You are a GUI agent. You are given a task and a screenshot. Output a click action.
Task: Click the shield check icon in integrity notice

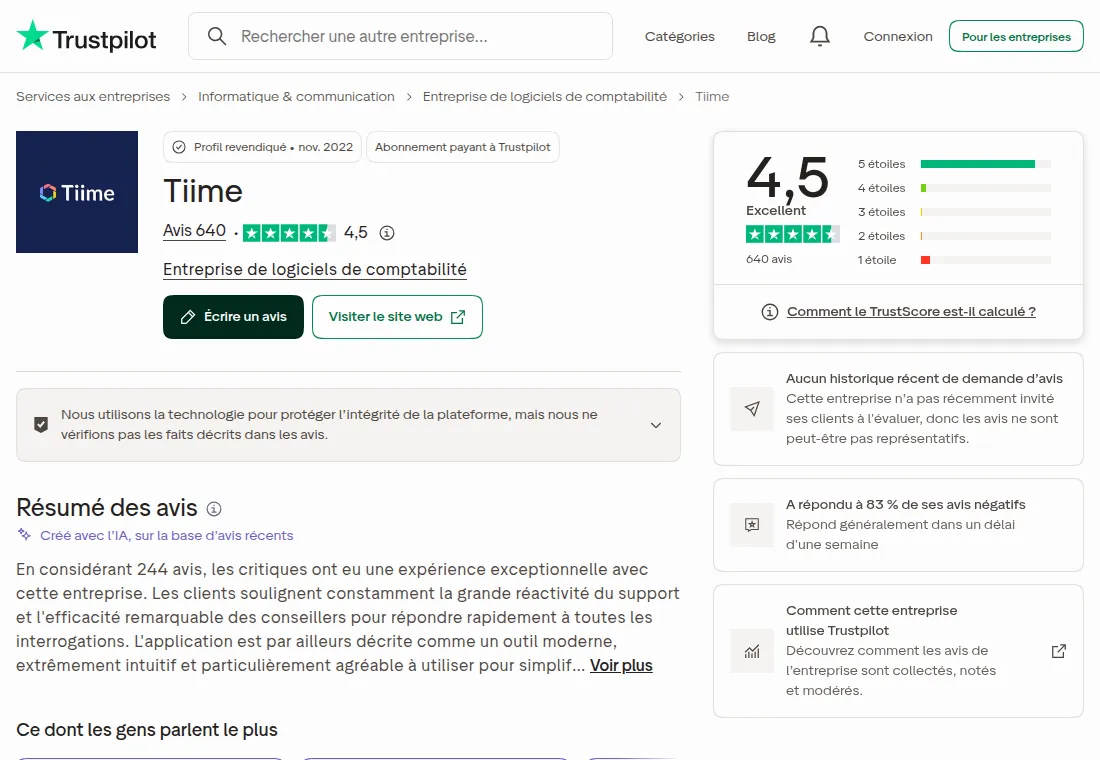click(41, 425)
